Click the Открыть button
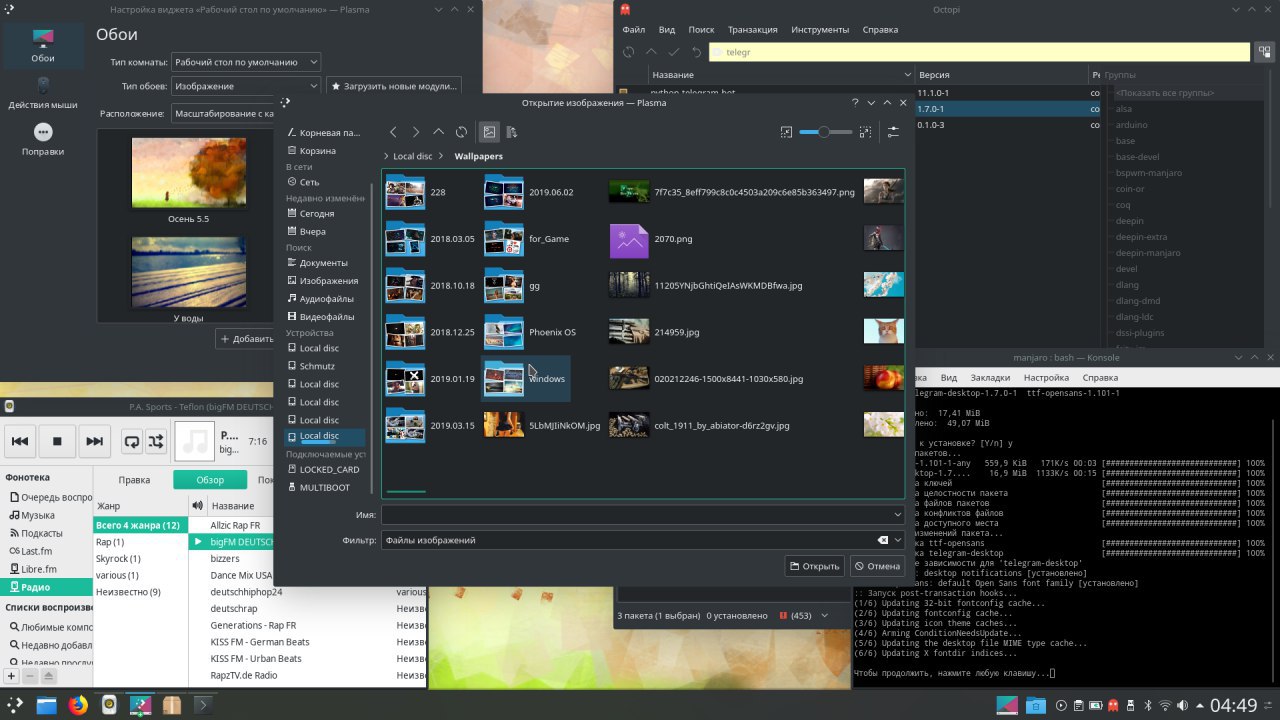 (814, 566)
